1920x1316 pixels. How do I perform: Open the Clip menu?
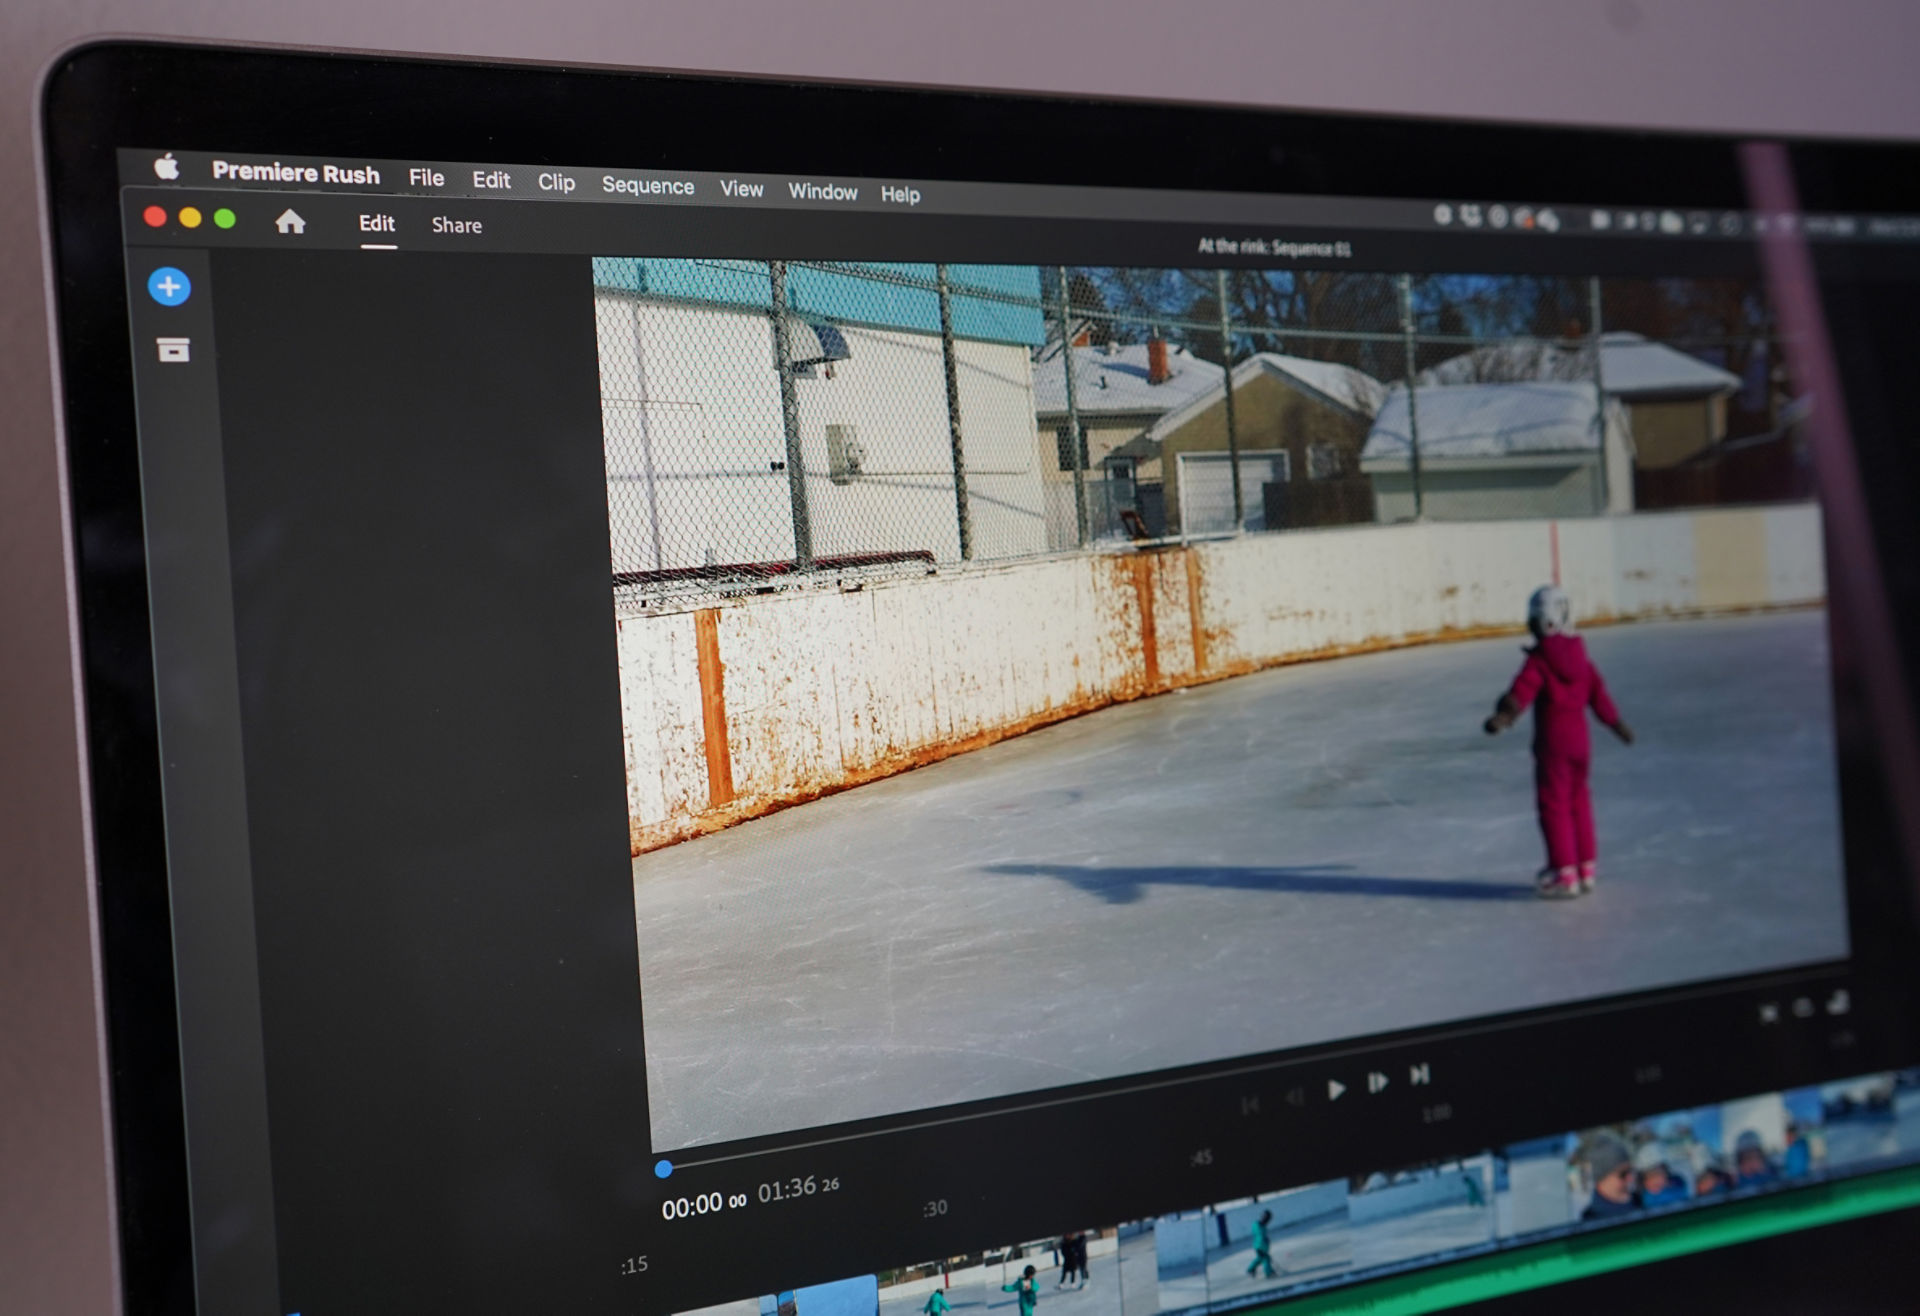point(556,182)
